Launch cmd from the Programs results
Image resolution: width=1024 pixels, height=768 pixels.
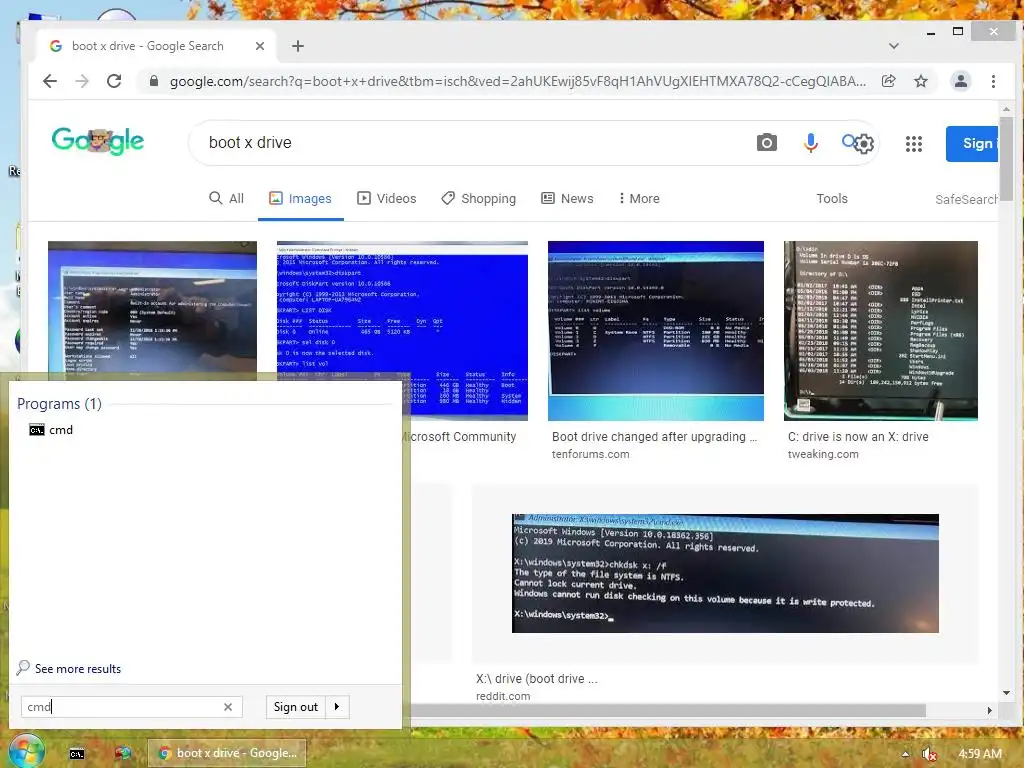click(51, 430)
